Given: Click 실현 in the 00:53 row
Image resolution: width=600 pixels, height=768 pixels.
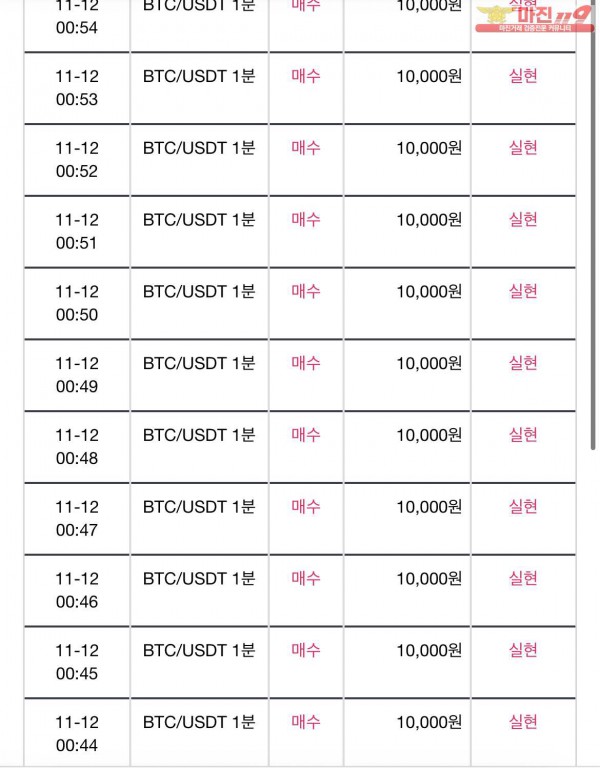Looking at the screenshot, I should [523, 76].
